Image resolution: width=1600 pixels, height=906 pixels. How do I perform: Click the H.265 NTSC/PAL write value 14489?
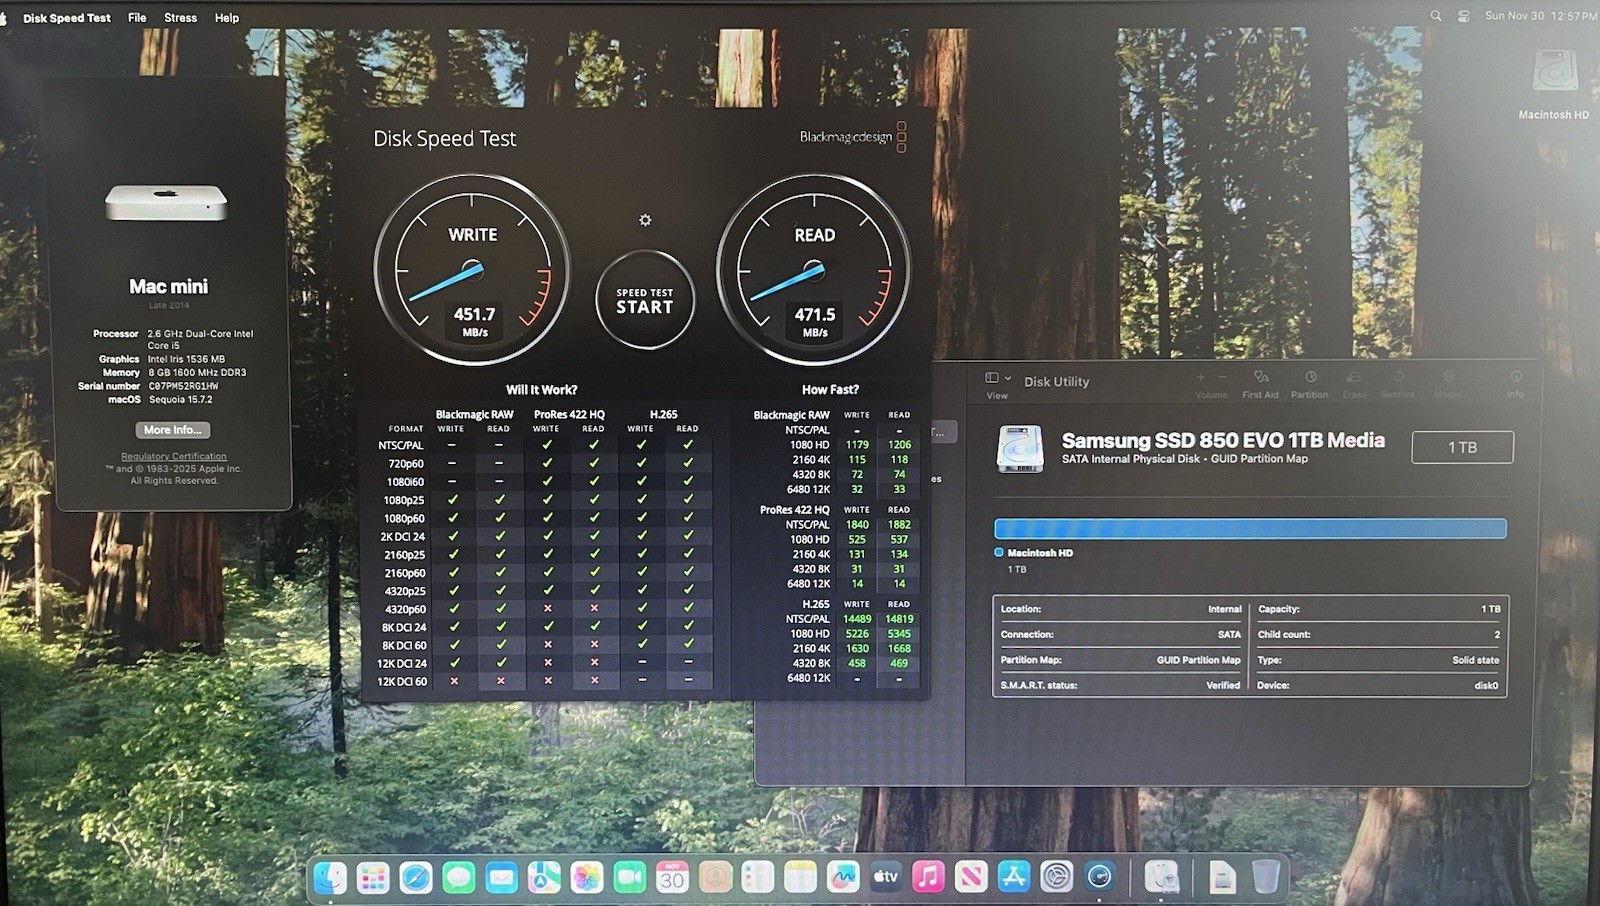857,619
